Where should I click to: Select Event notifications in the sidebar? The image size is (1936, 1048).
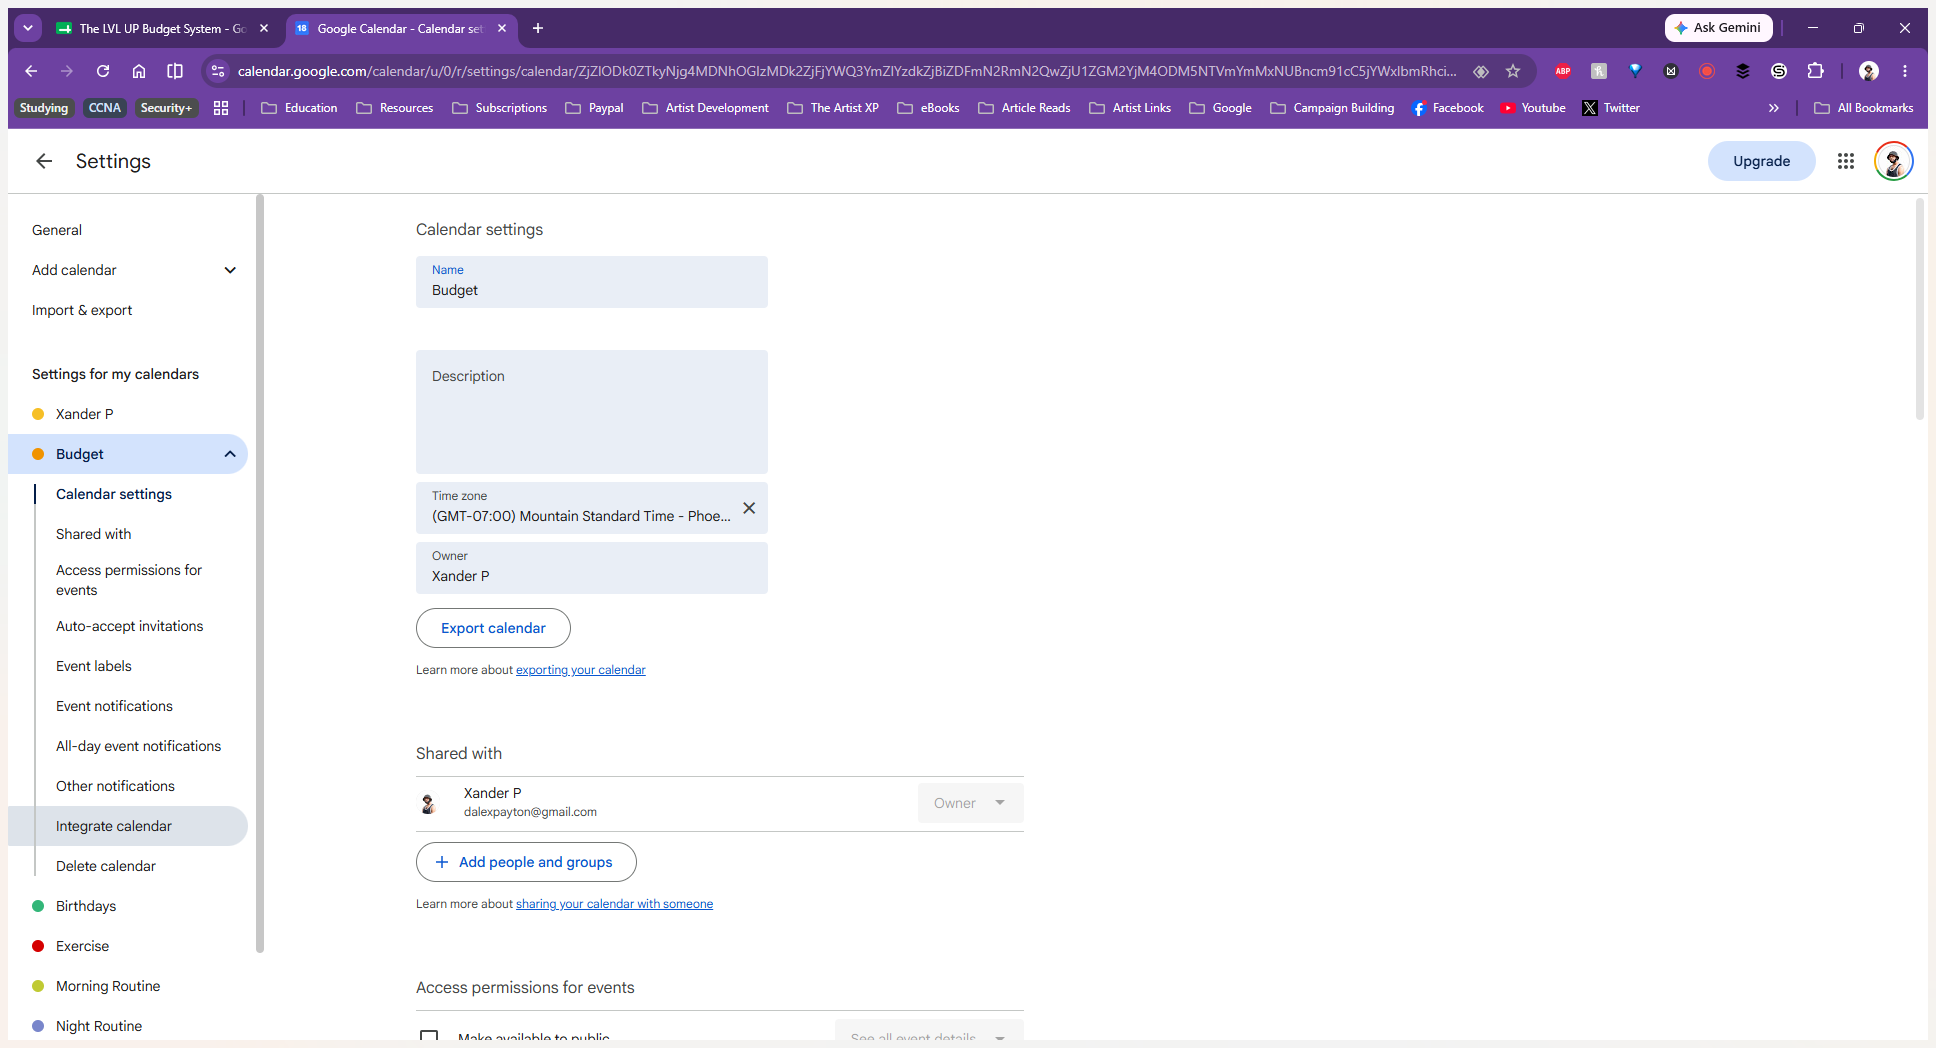coord(114,706)
